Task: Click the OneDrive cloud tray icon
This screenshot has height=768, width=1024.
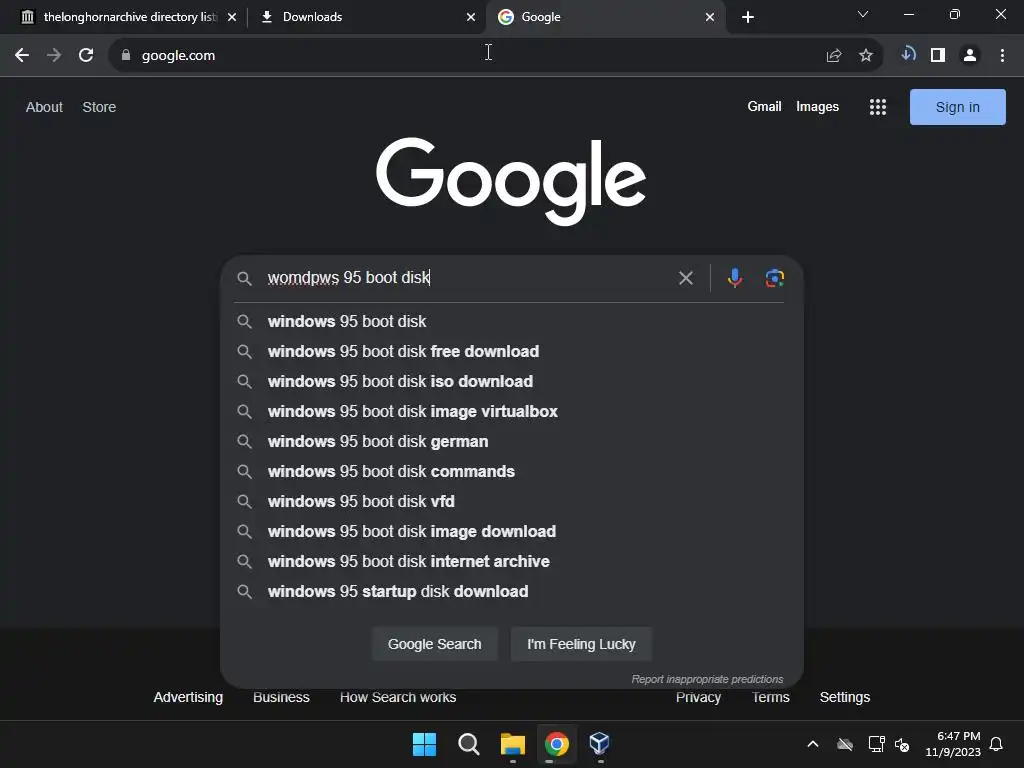Action: click(845, 744)
